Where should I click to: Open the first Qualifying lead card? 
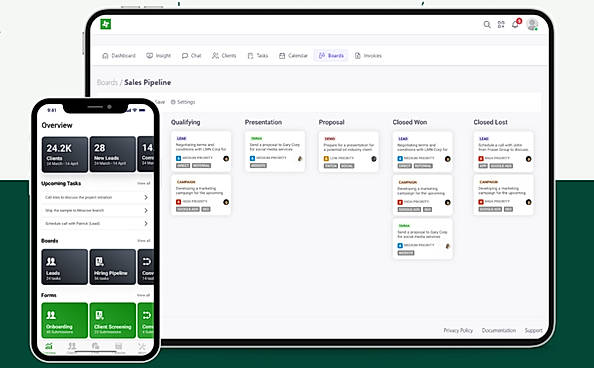pos(201,151)
